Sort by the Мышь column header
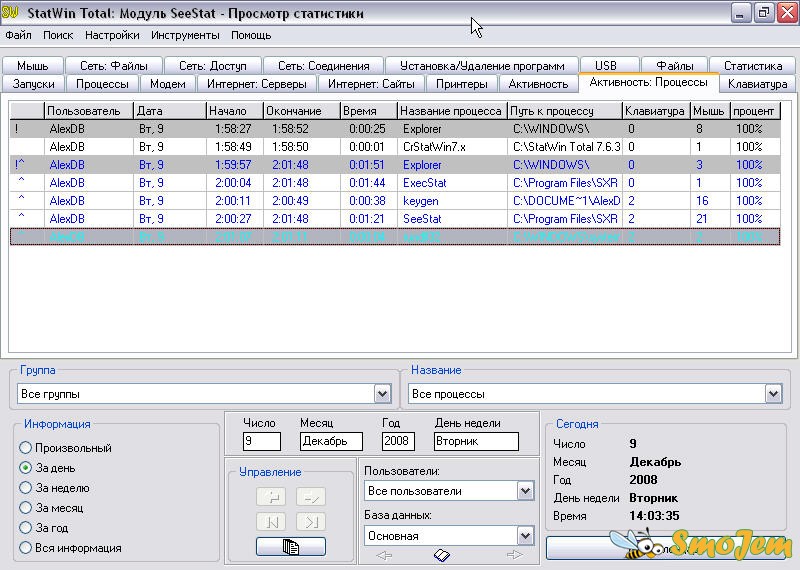The image size is (800, 570). click(710, 111)
